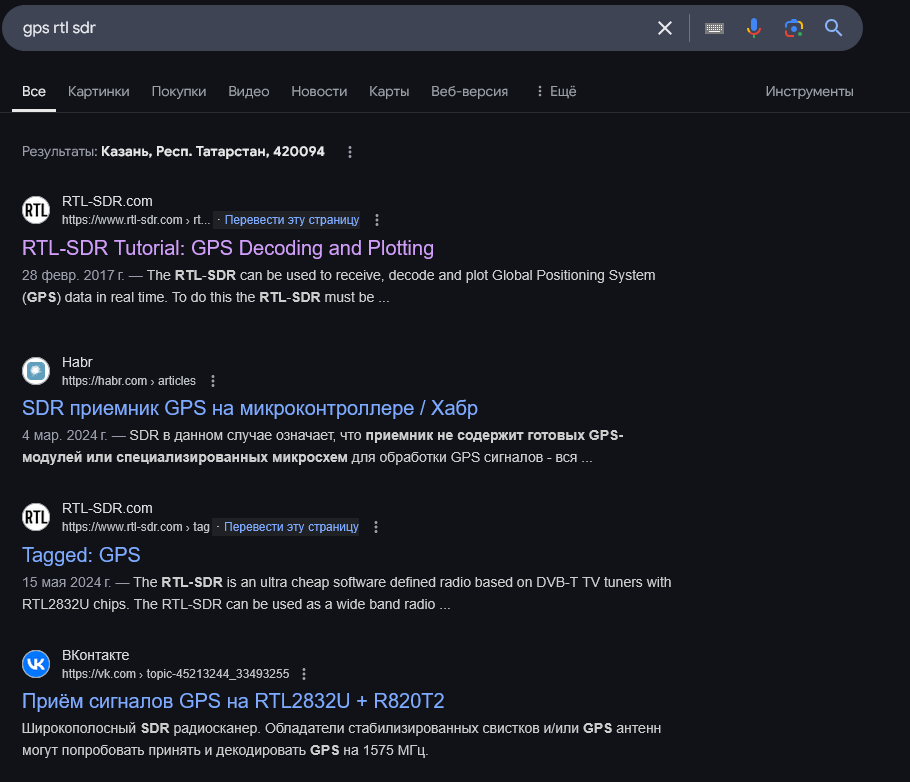
Task: Open location options beside Казань results line
Action: 349,152
